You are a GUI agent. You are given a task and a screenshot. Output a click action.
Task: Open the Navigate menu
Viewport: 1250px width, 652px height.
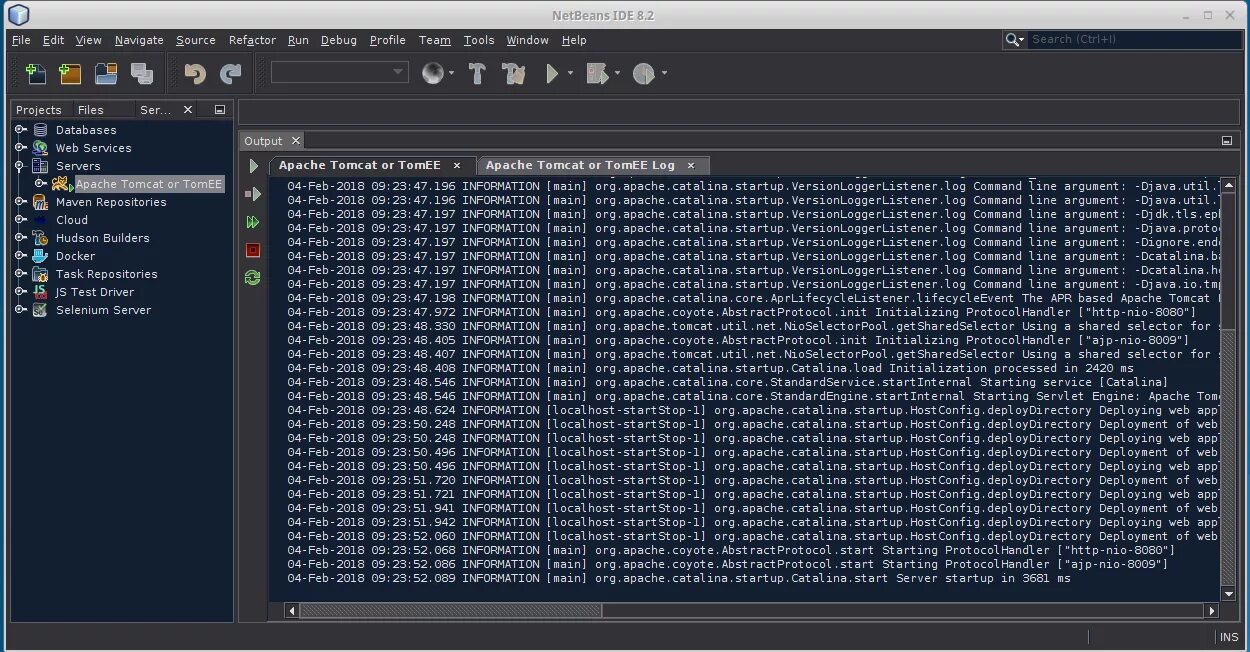coord(139,40)
